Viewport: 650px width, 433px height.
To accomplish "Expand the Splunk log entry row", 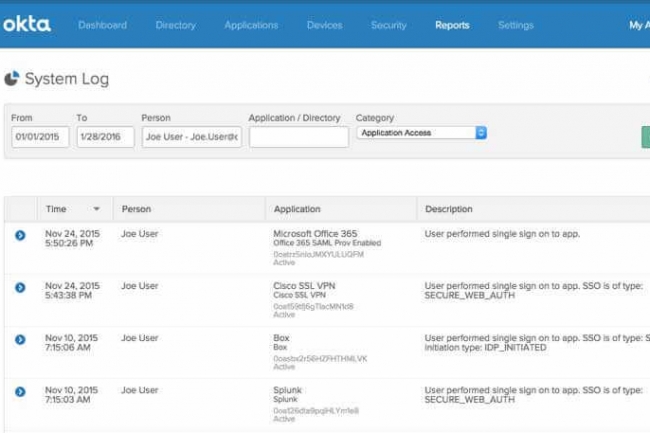I will [20, 391].
